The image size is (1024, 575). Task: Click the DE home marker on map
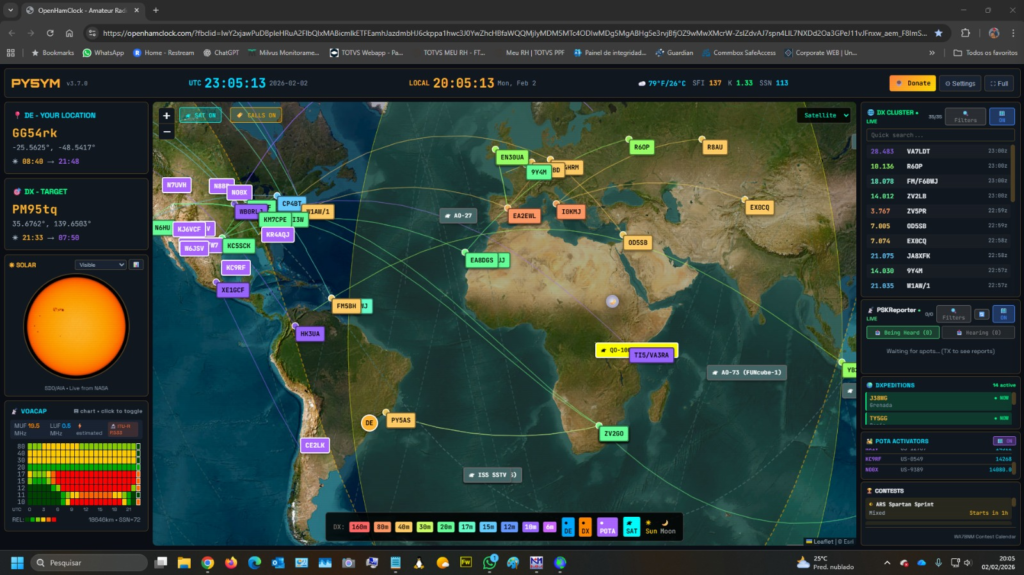tap(368, 423)
